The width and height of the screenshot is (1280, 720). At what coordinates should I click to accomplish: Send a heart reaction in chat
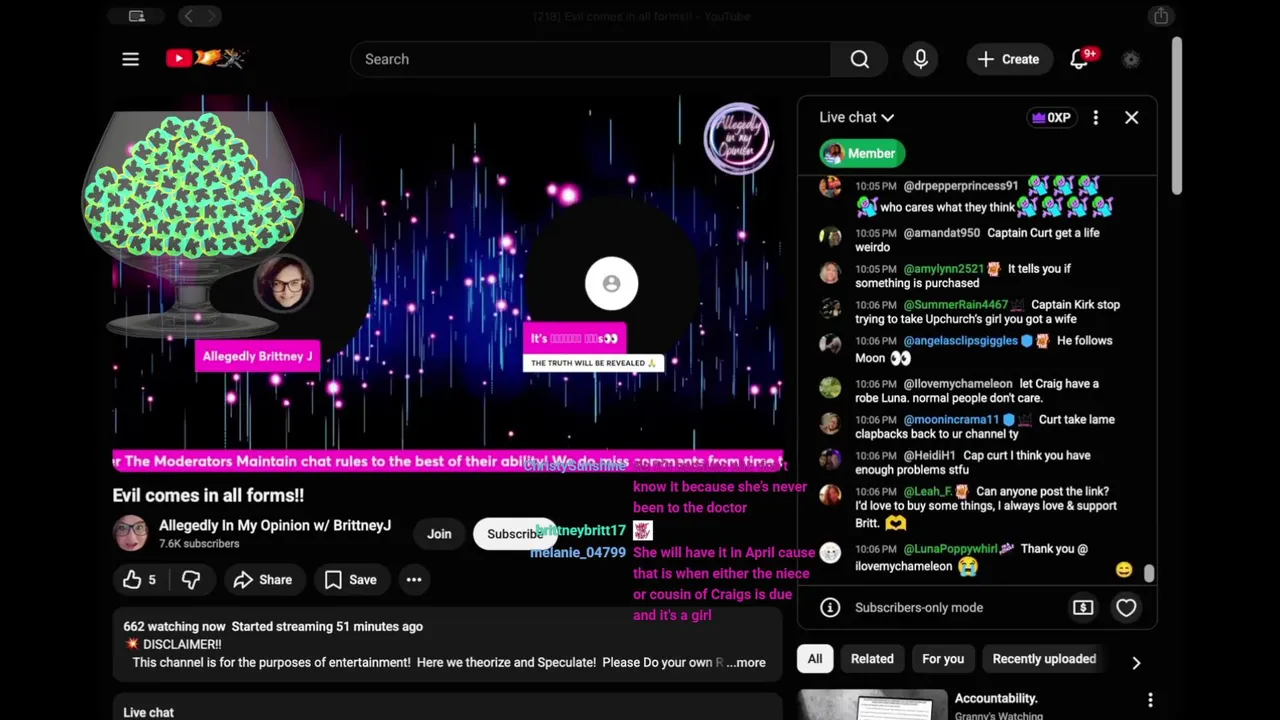[x=1126, y=607]
